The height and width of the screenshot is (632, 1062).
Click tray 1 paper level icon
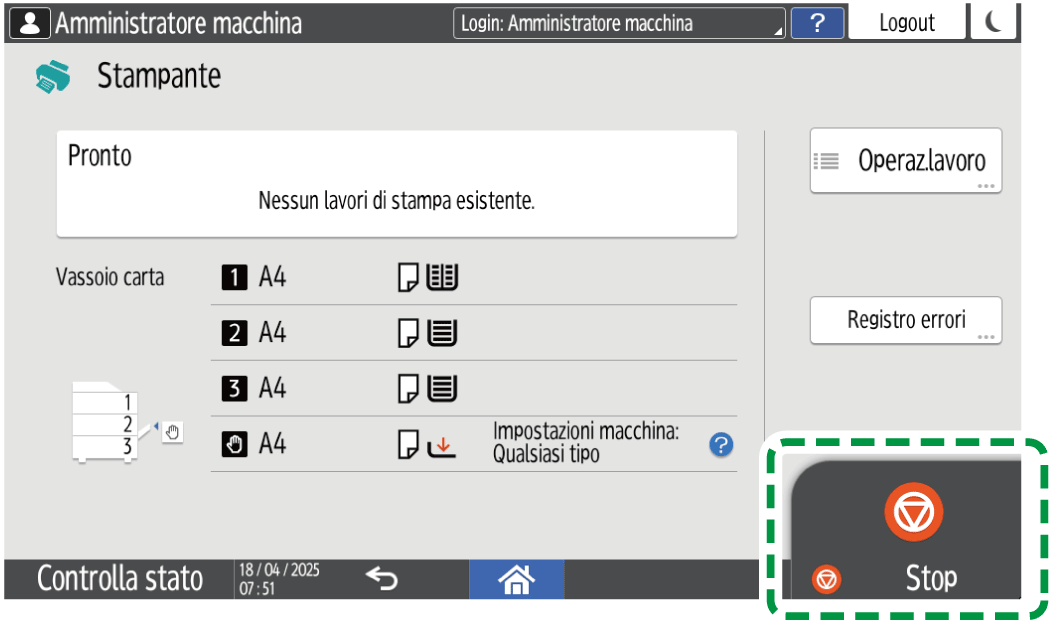click(x=442, y=278)
